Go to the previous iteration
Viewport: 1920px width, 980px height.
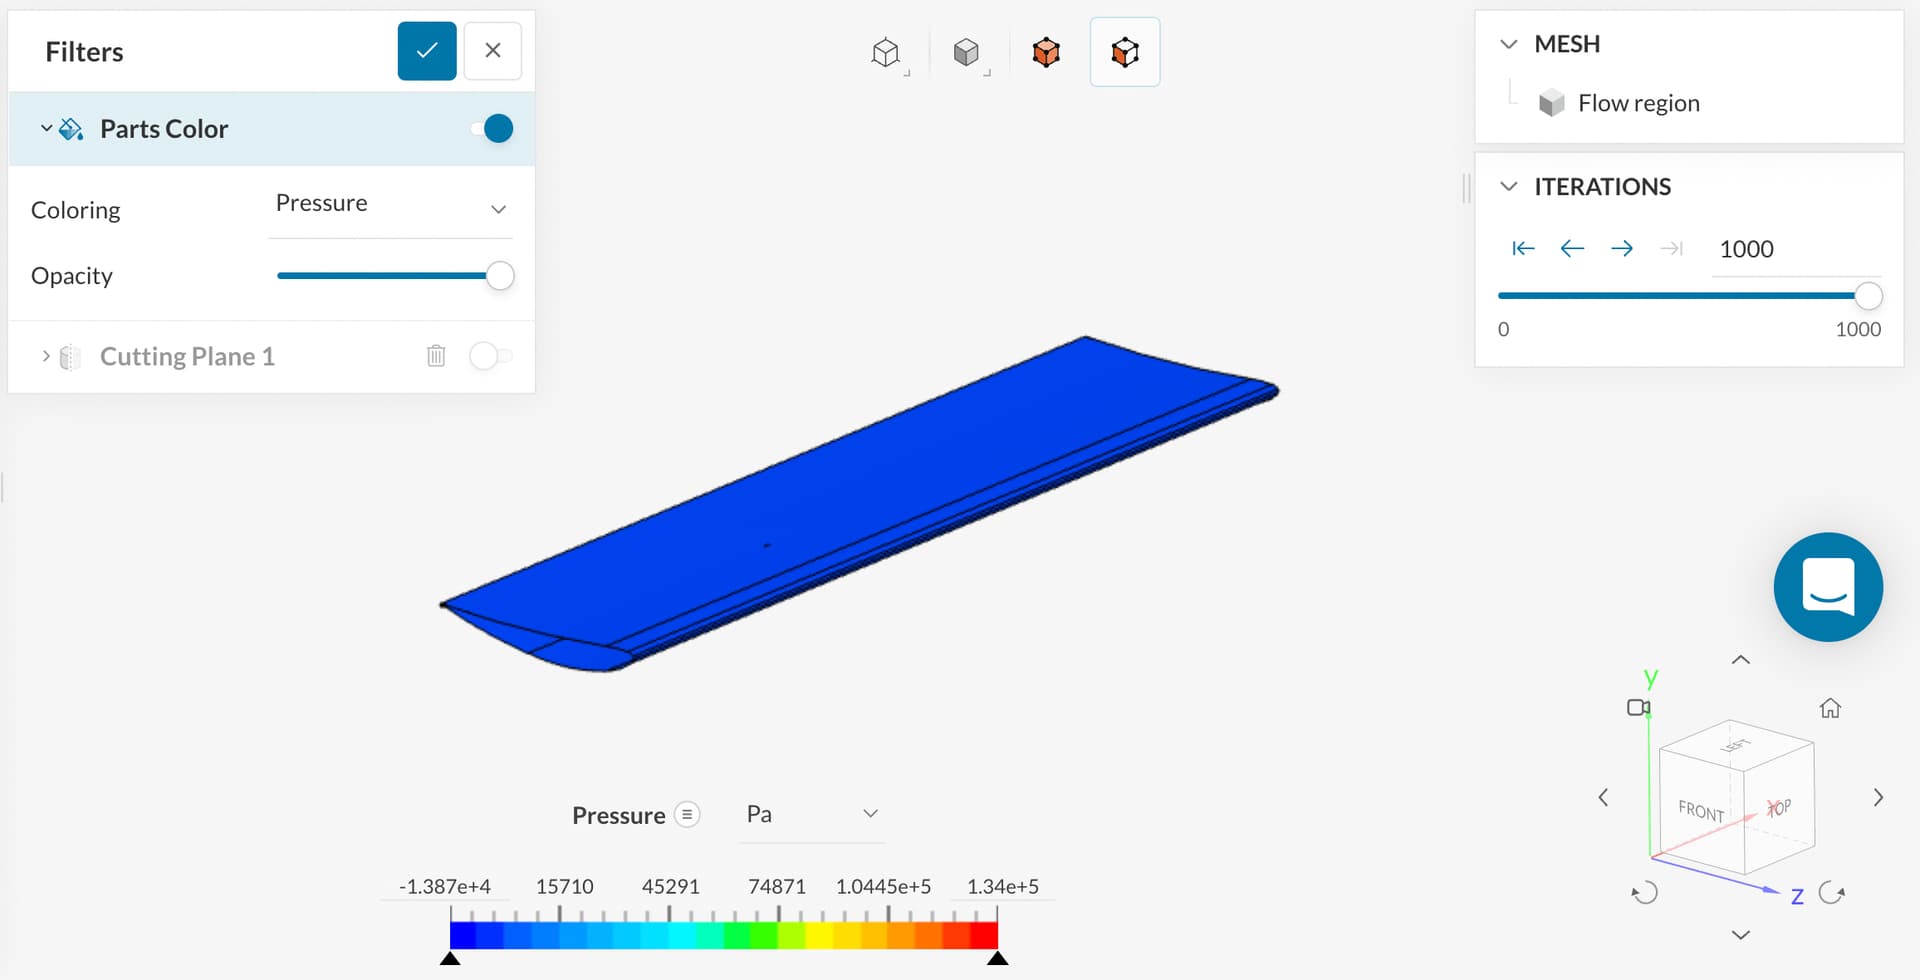pos(1572,248)
